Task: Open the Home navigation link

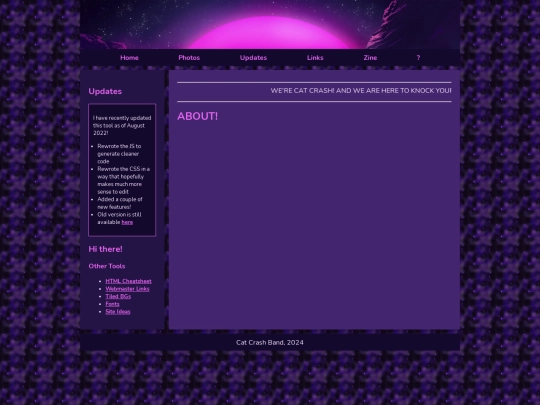Action: pos(129,58)
